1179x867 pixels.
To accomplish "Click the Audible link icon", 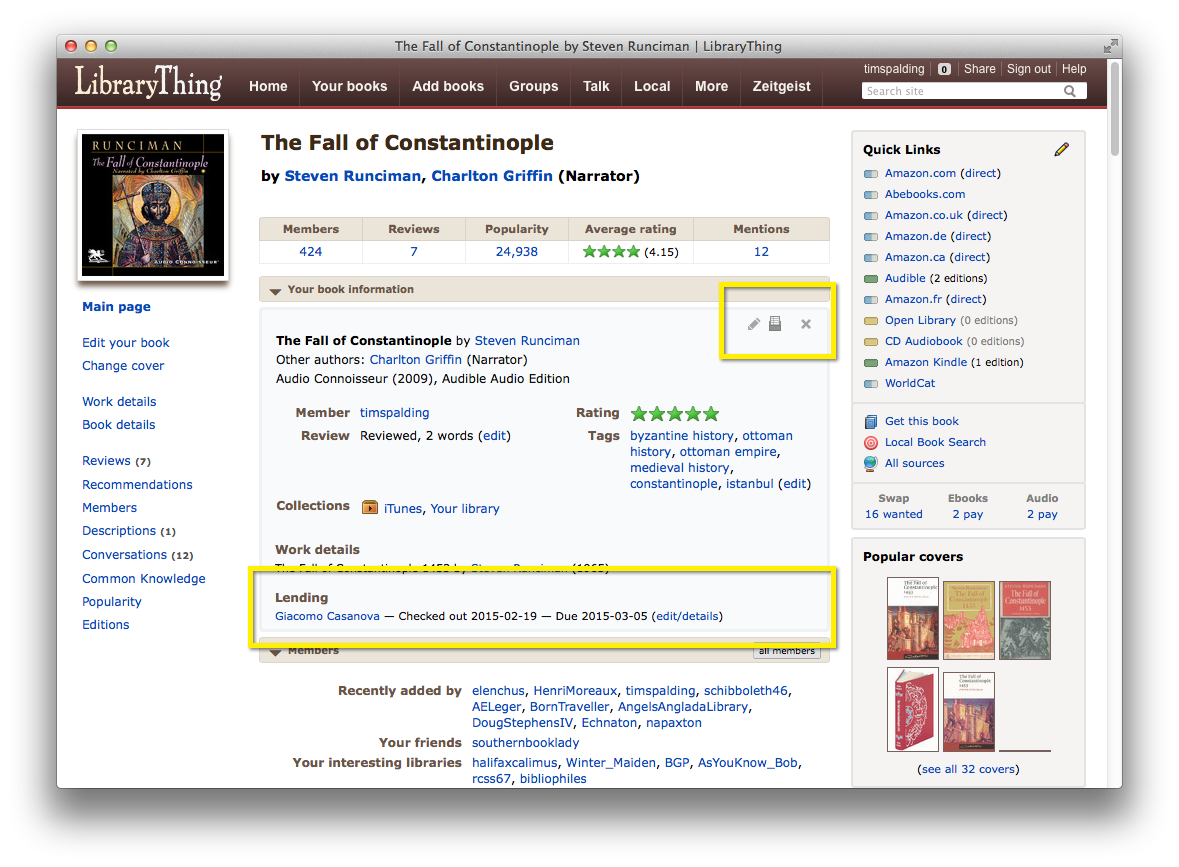I will coord(871,279).
